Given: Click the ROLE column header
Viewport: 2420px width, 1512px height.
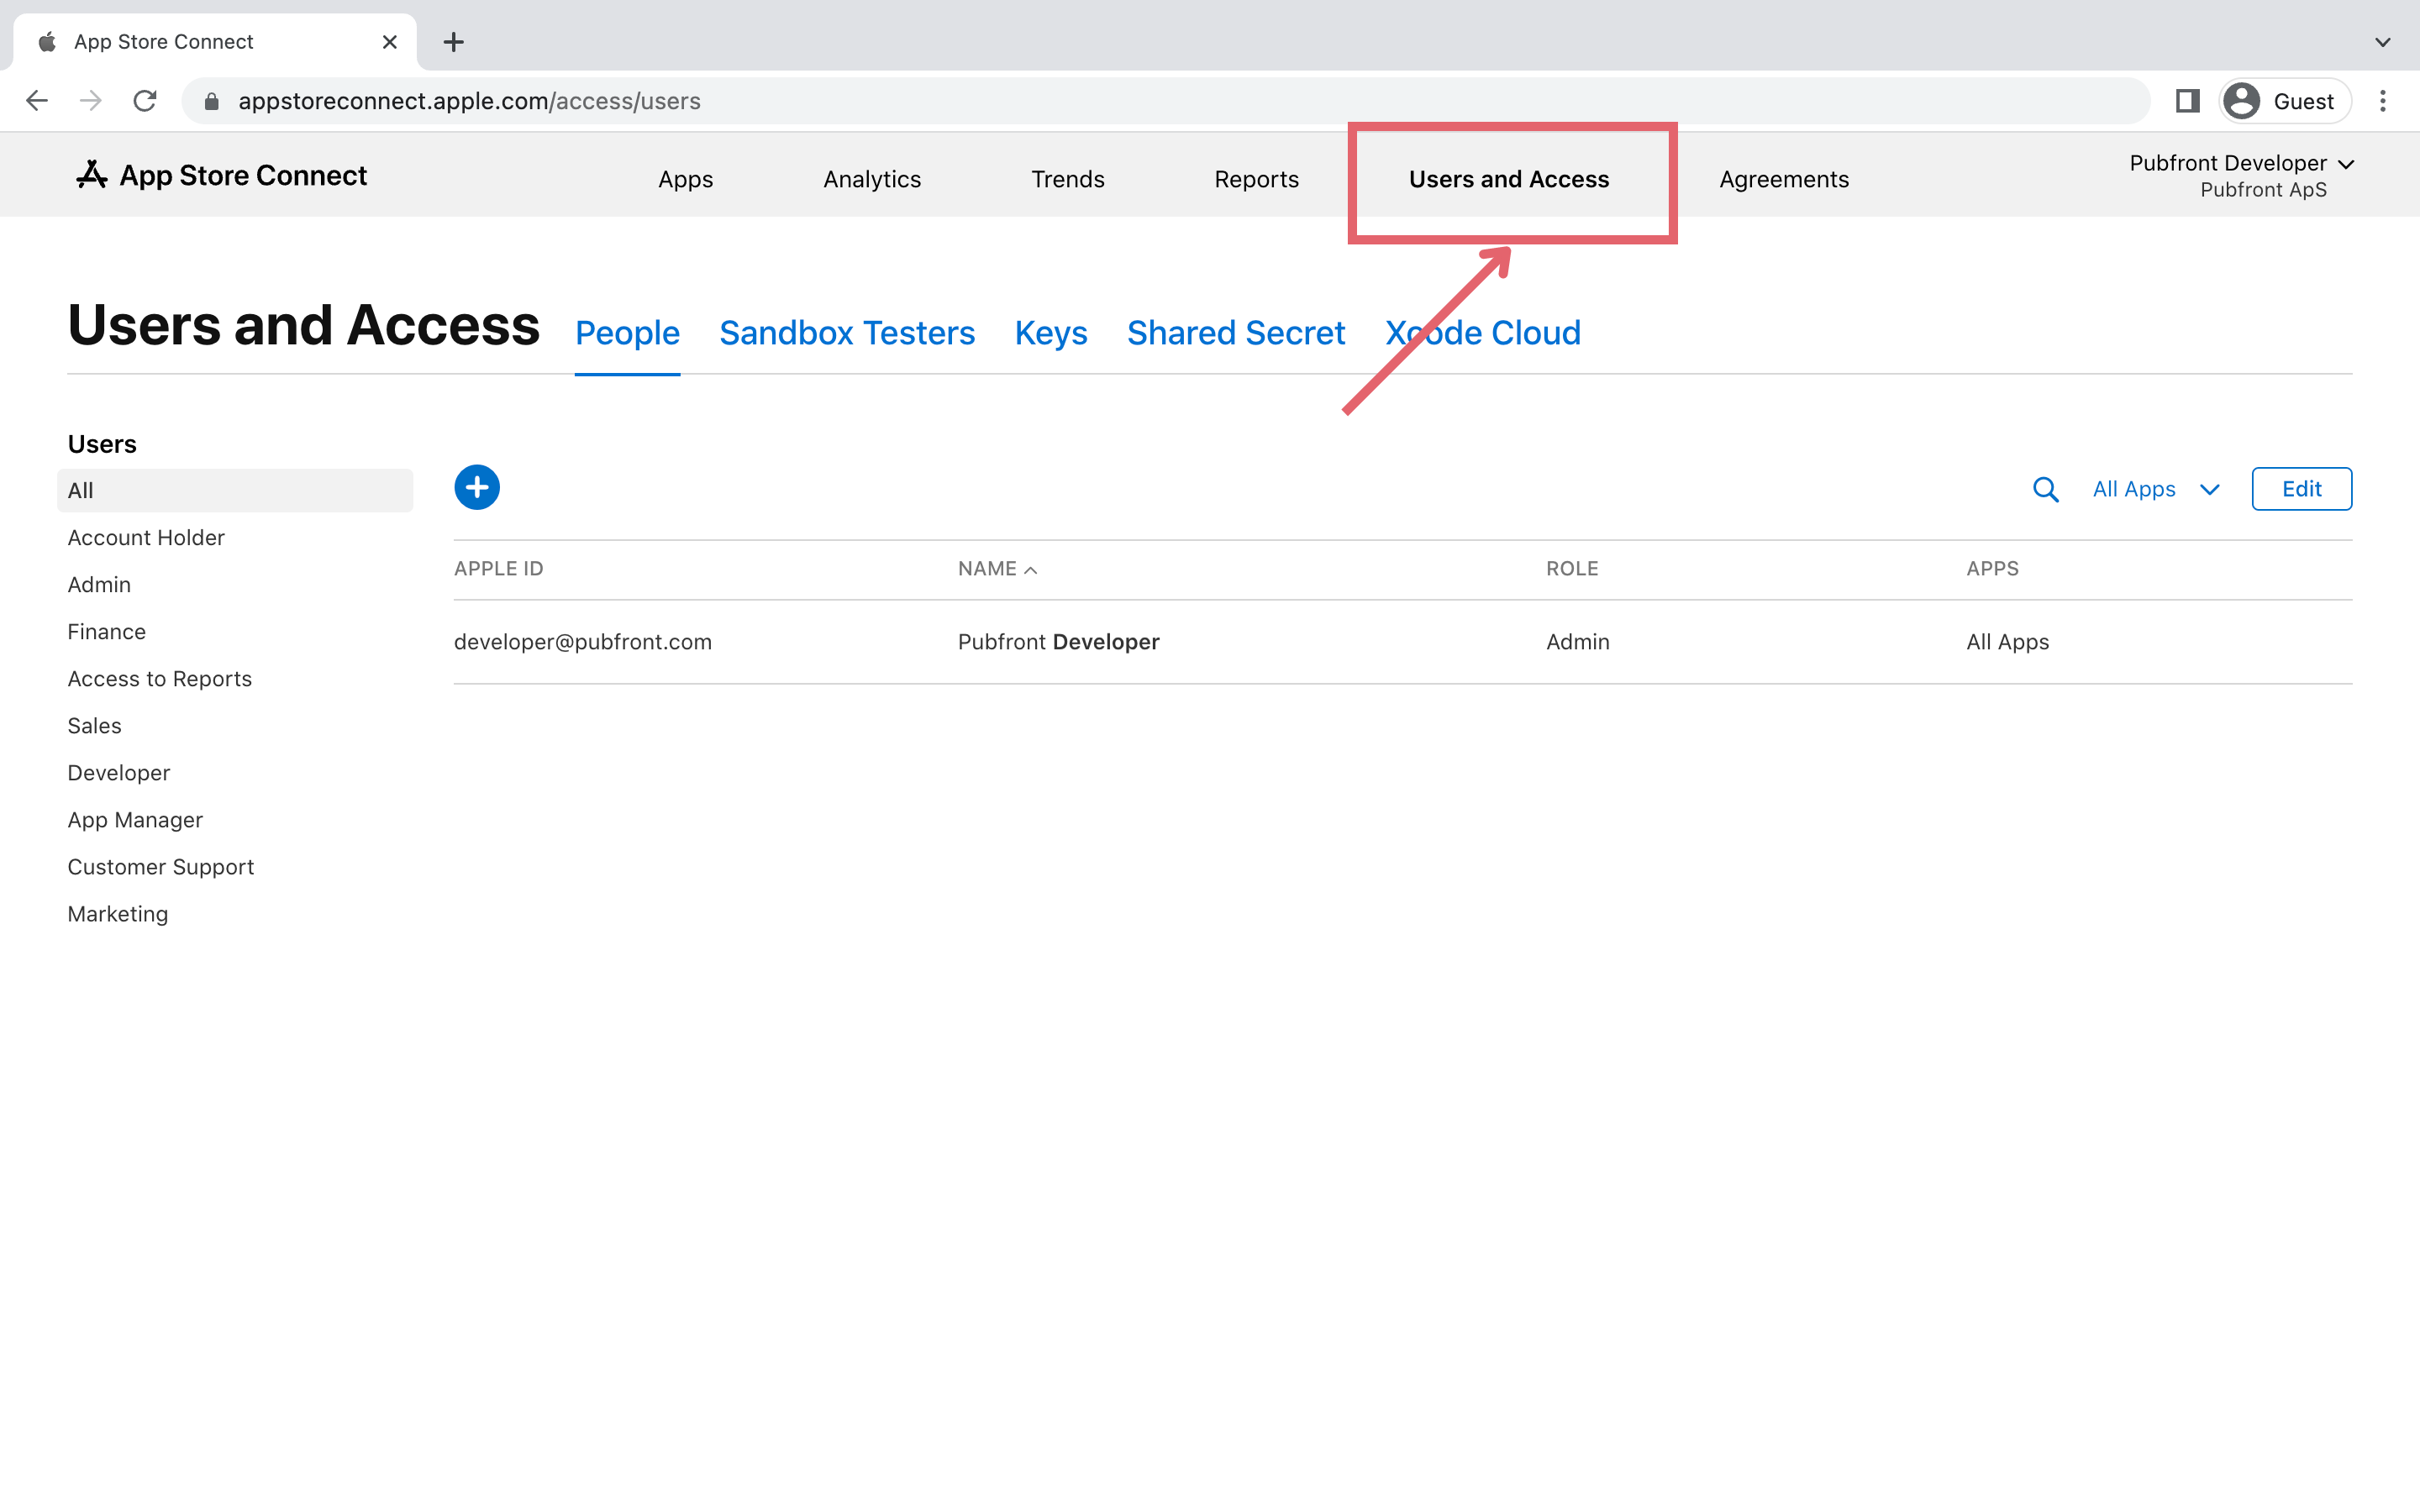Looking at the screenshot, I should click(x=1572, y=569).
